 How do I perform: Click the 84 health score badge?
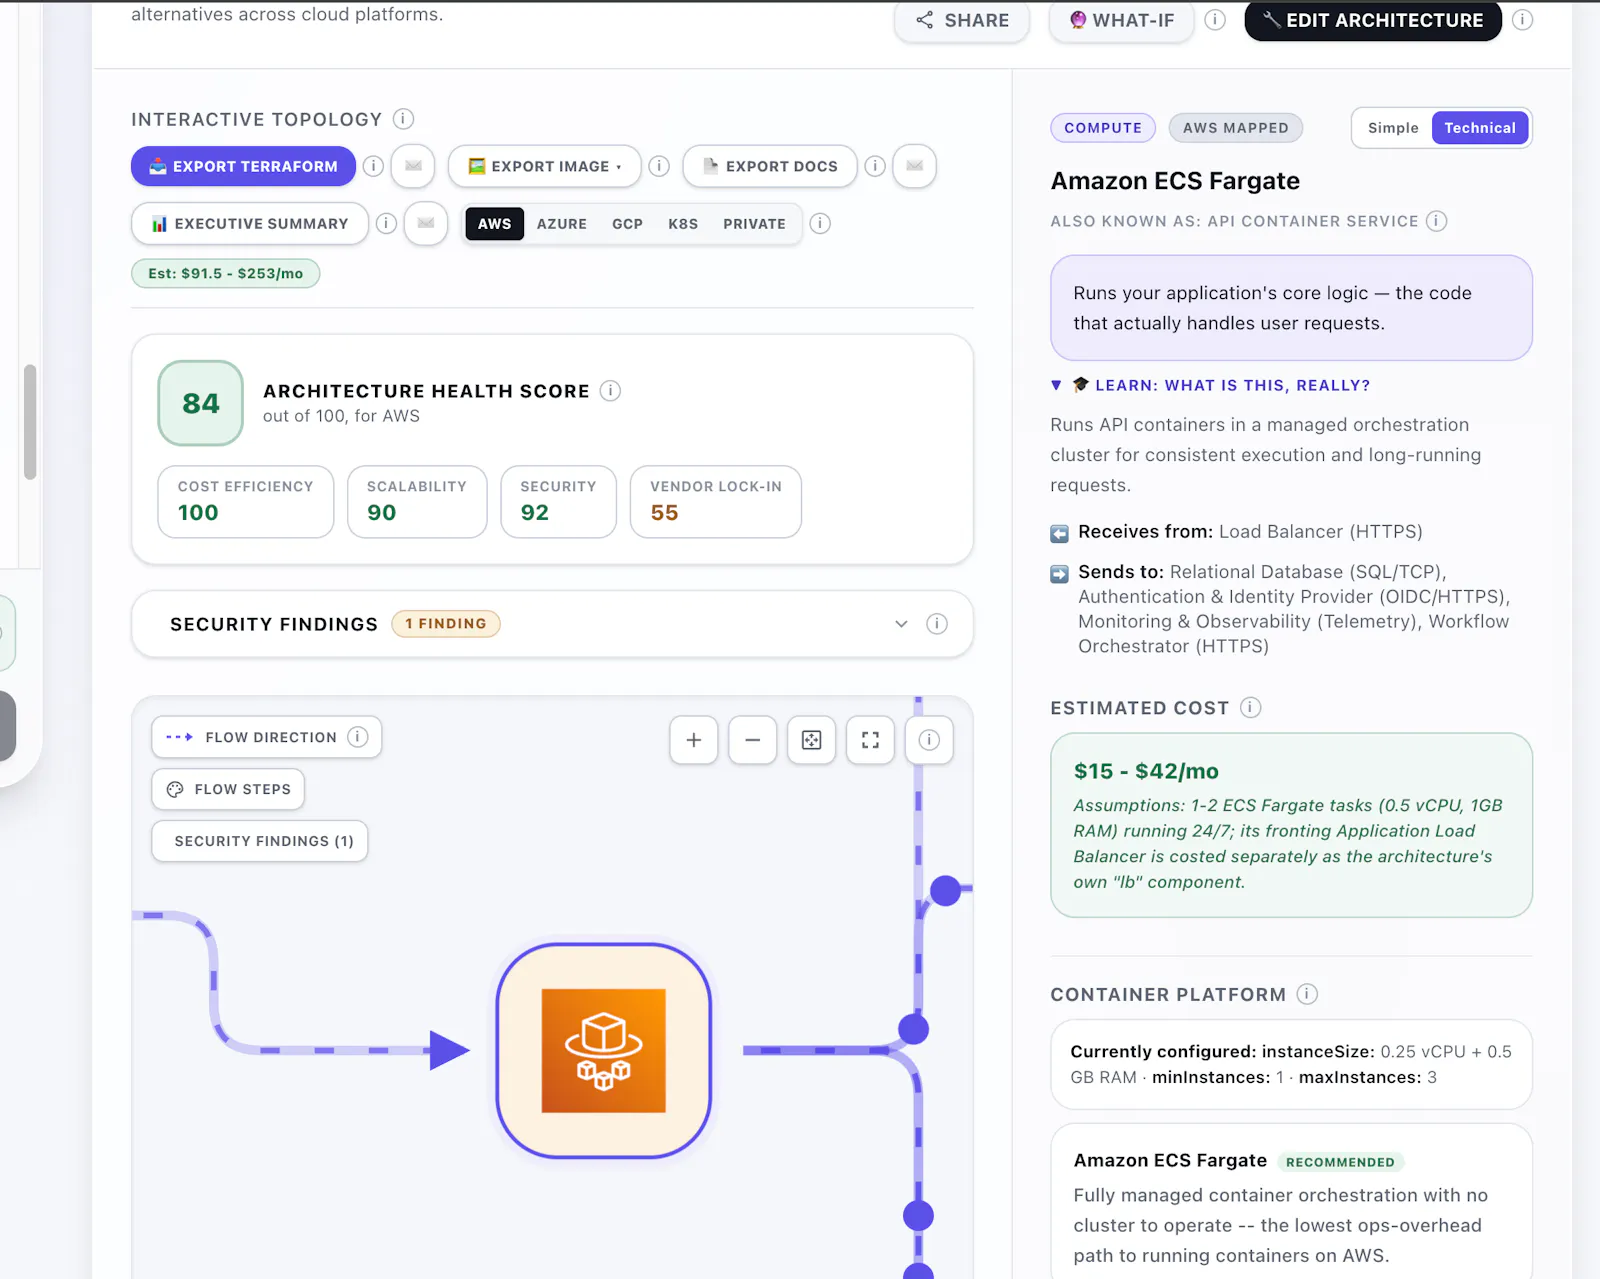pos(201,403)
